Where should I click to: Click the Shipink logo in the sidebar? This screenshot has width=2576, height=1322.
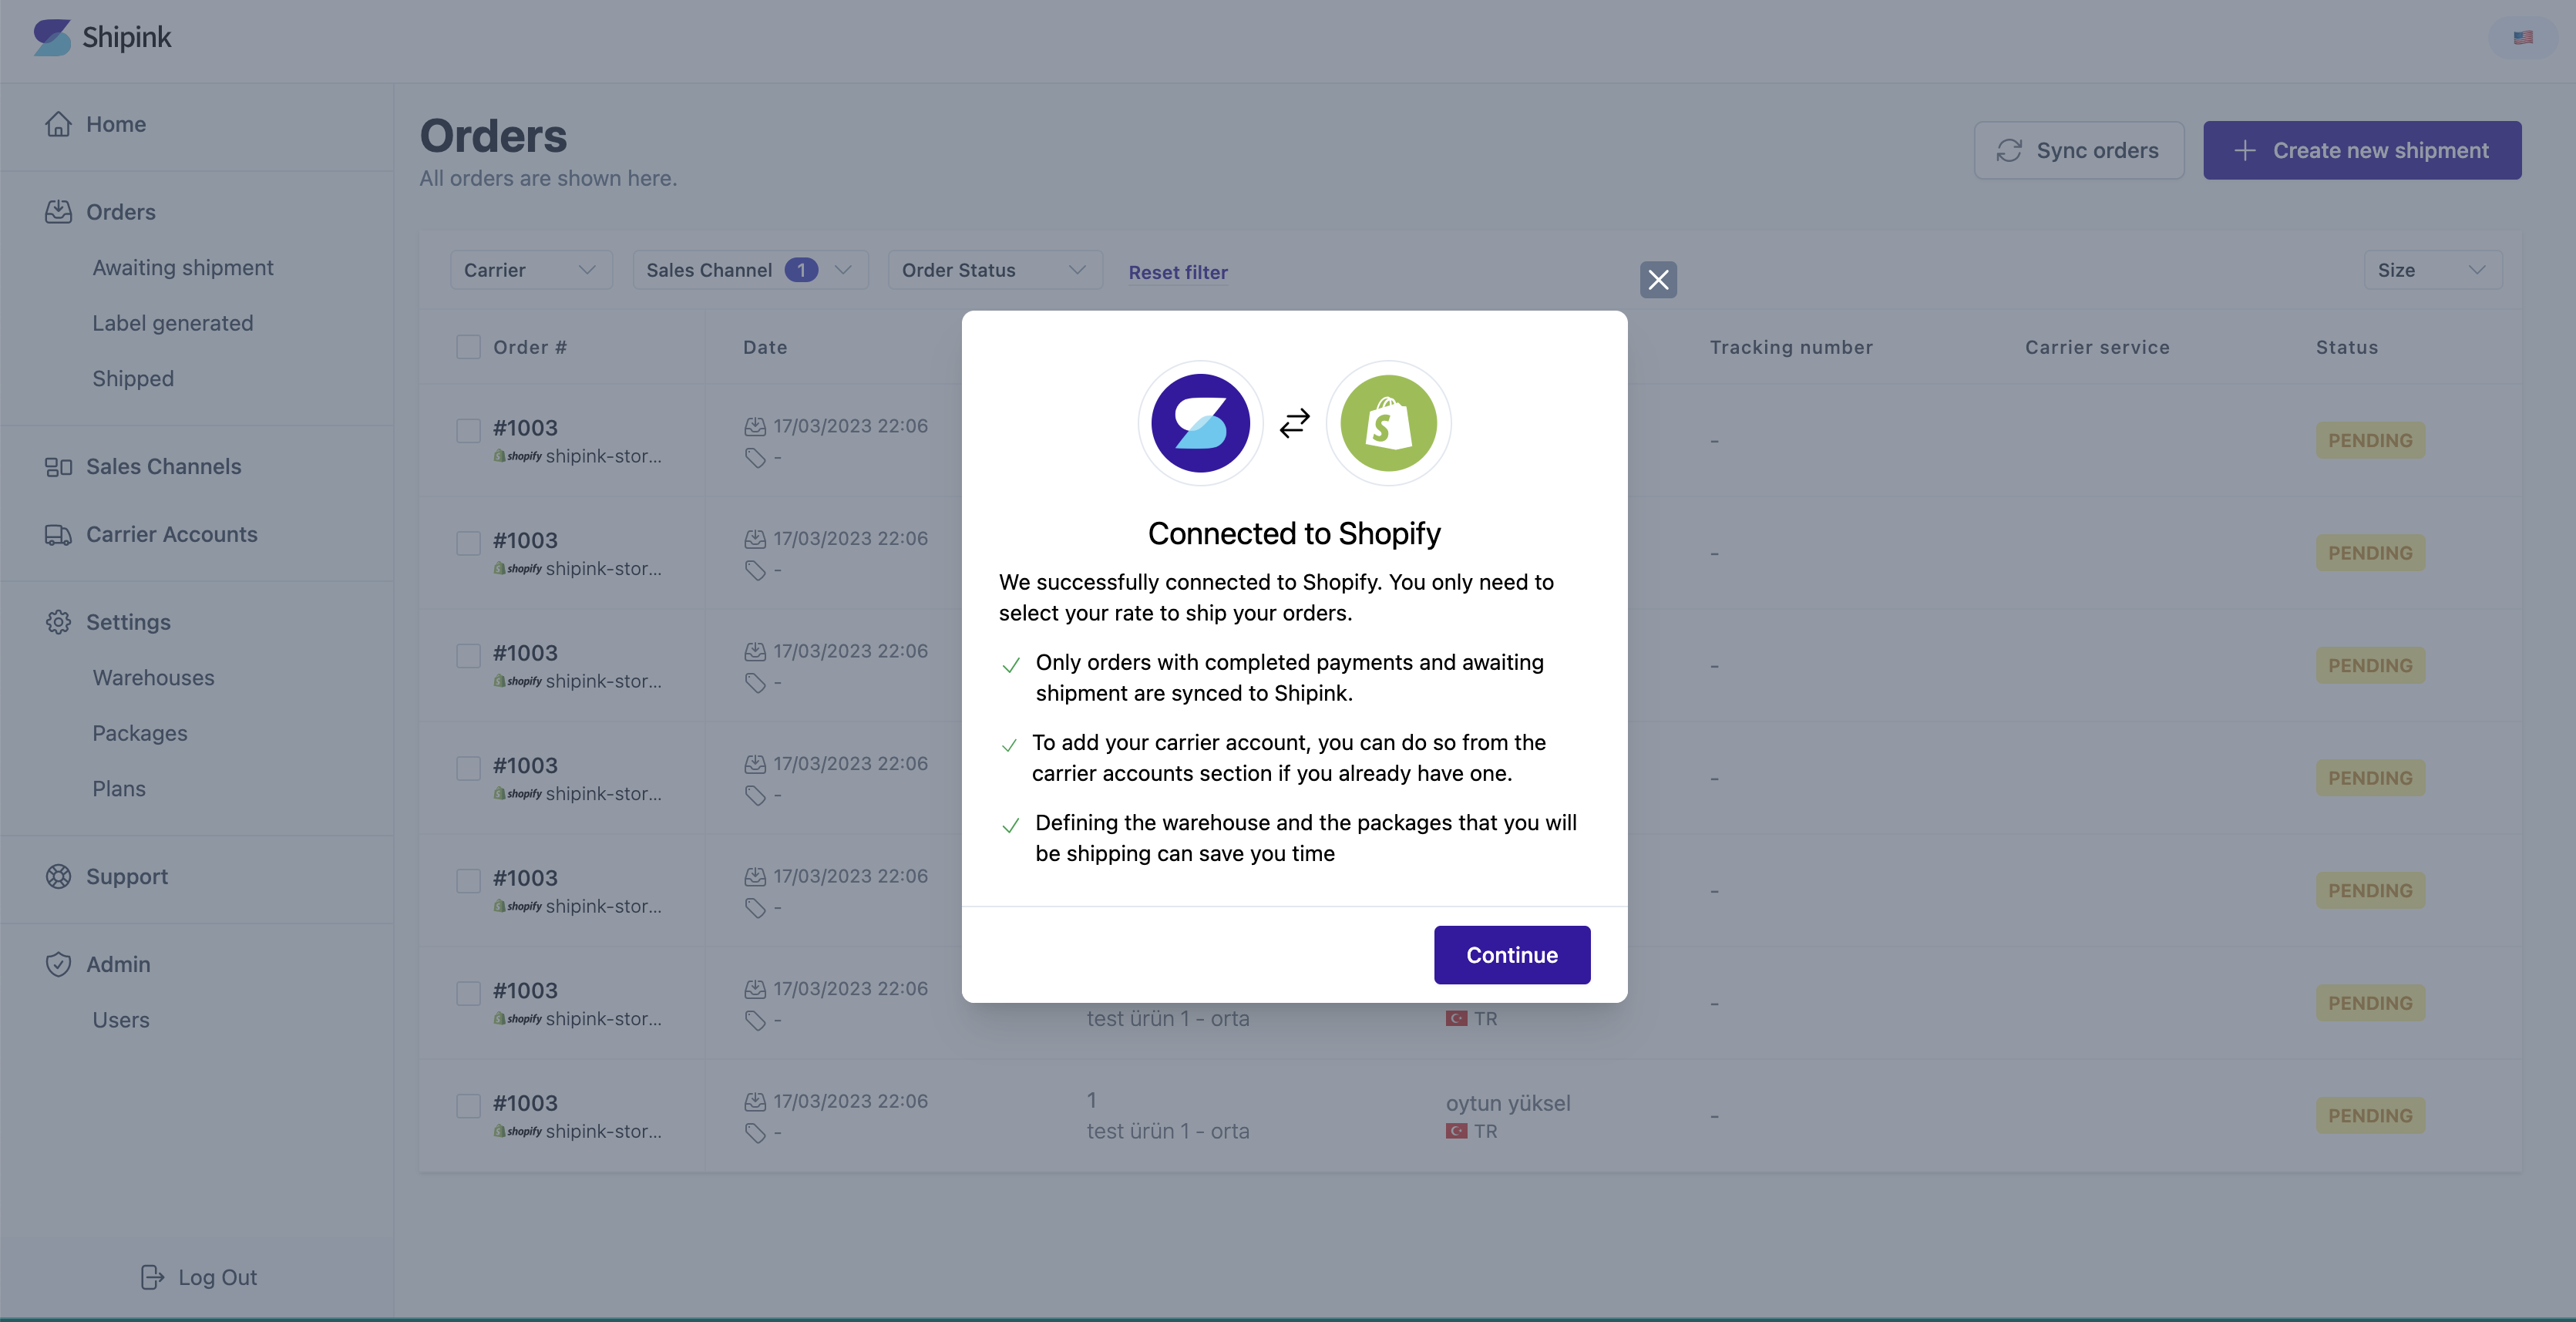point(53,37)
